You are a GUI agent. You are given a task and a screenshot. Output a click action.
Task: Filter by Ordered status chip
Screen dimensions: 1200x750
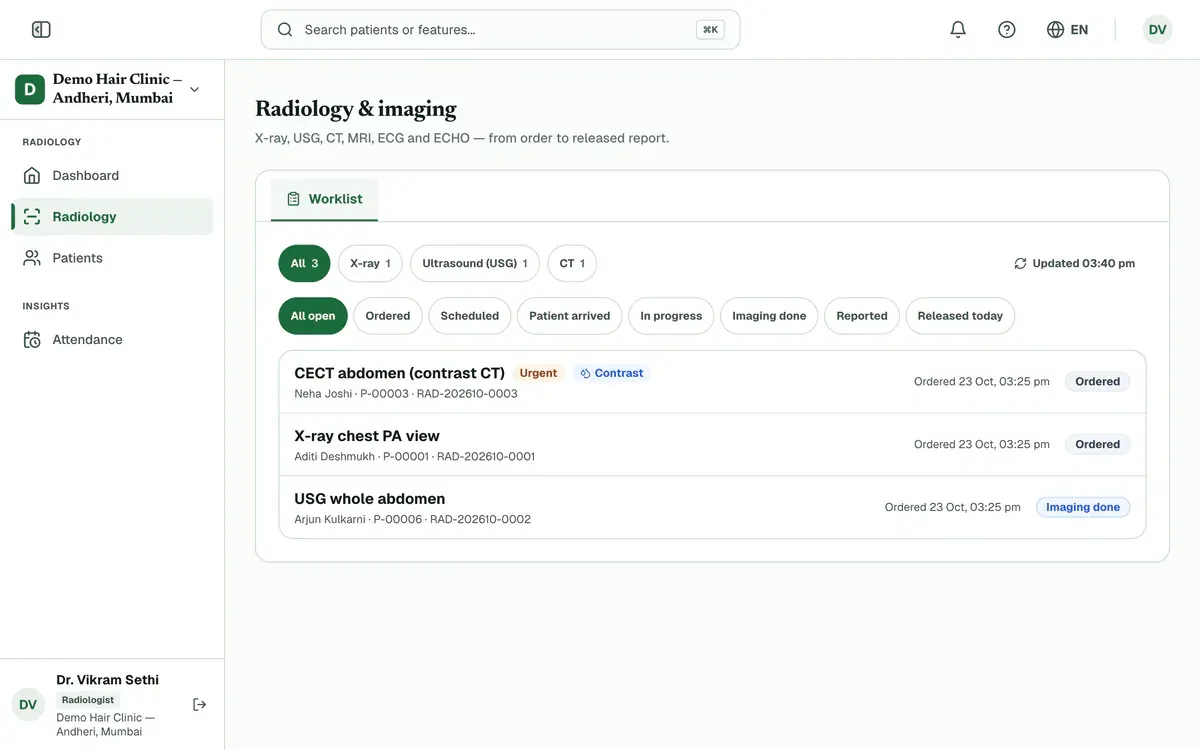pyautogui.click(x=388, y=316)
